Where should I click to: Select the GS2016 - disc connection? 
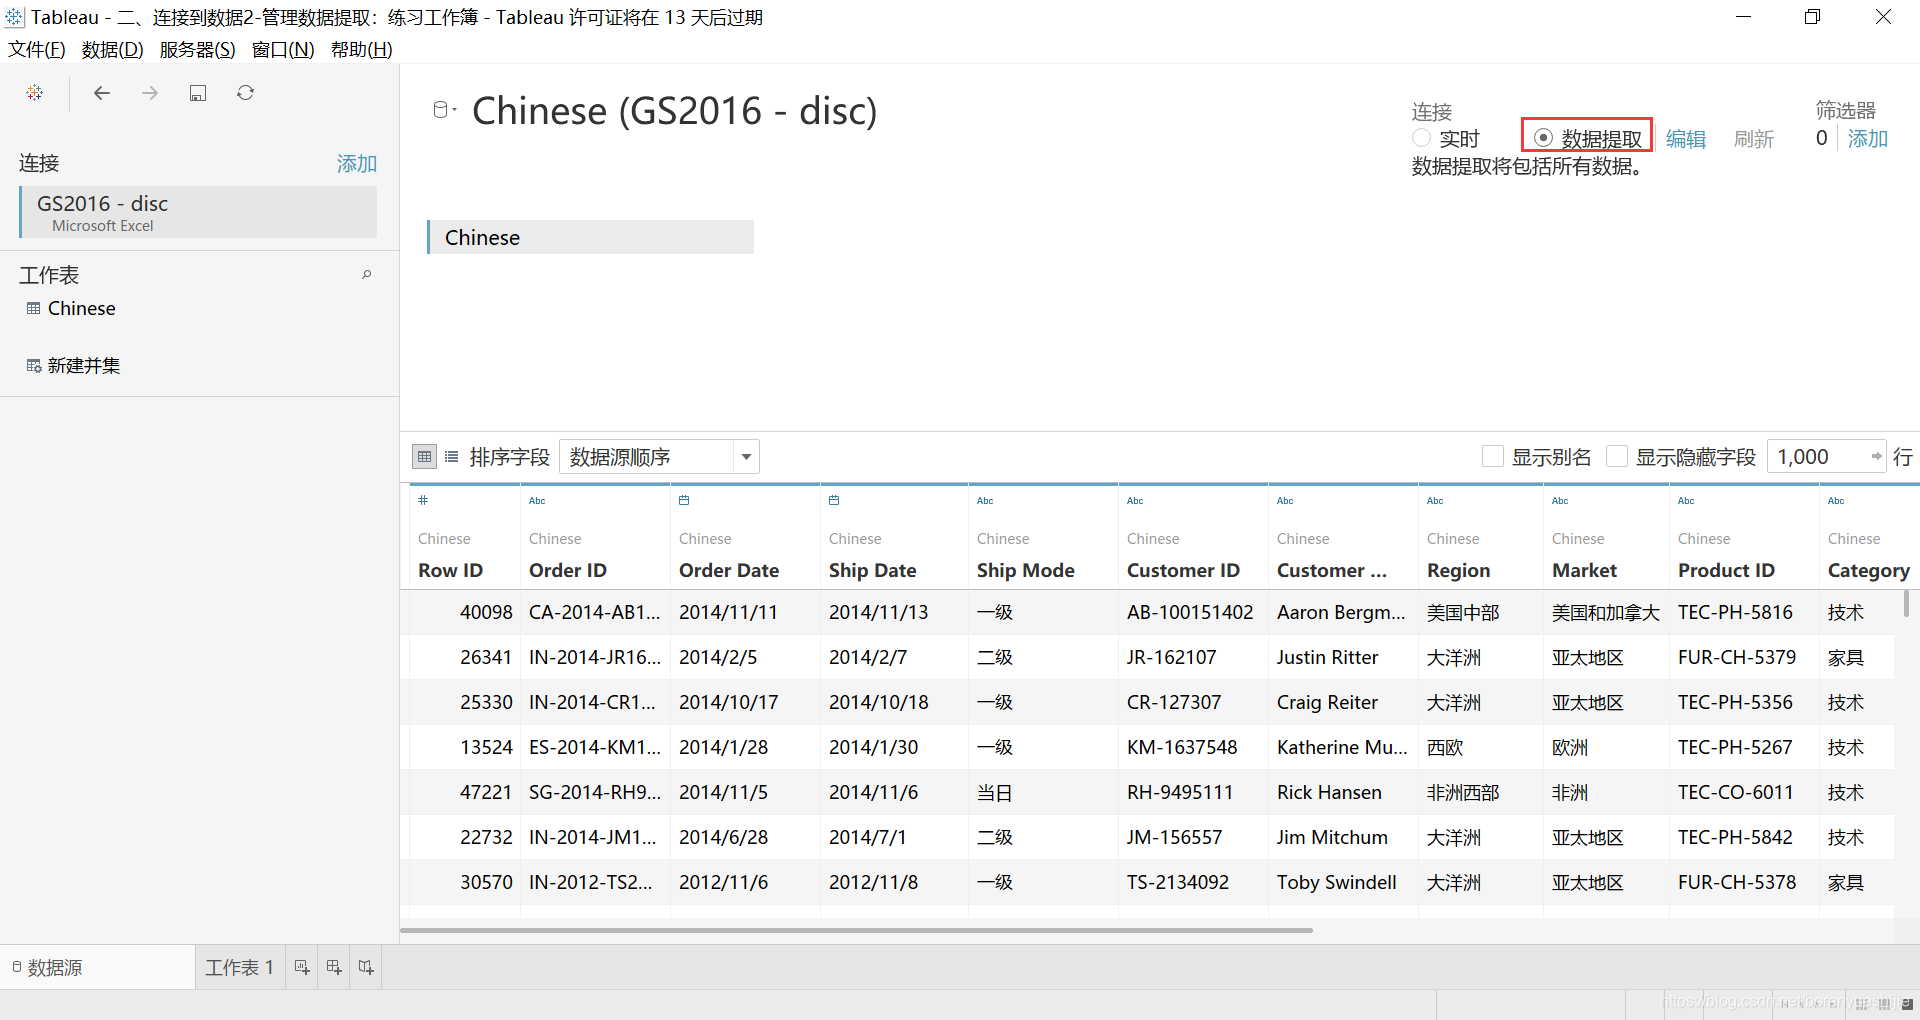pos(198,212)
